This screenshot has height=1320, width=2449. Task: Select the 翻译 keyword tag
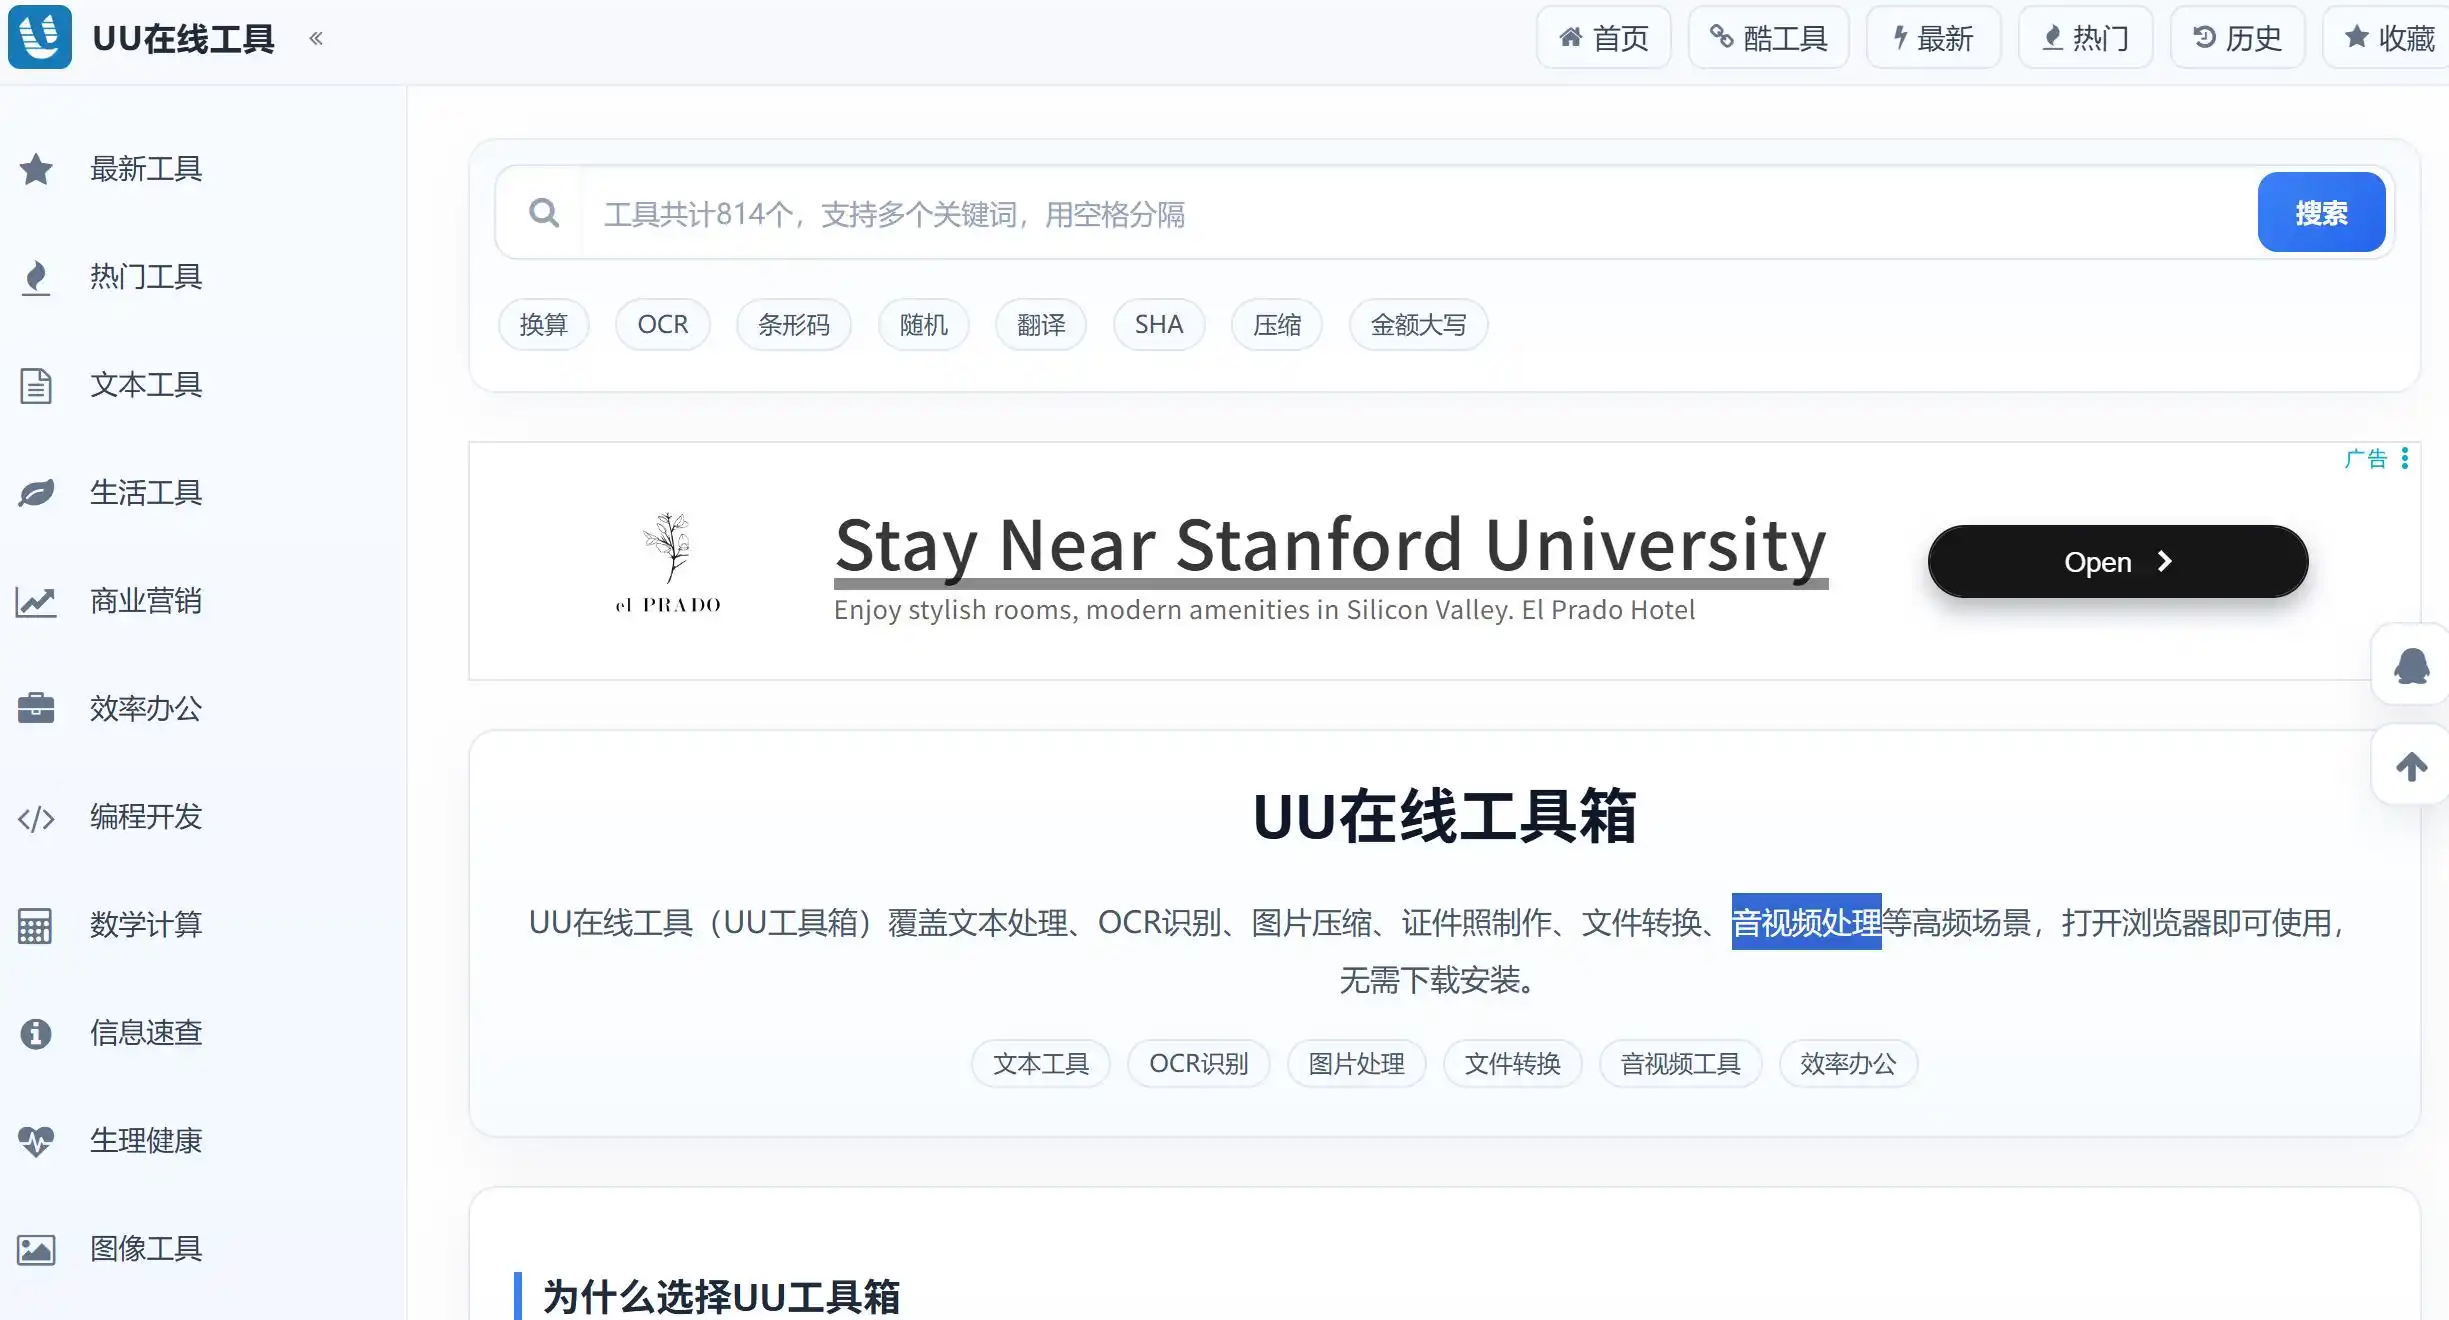[x=1041, y=325]
